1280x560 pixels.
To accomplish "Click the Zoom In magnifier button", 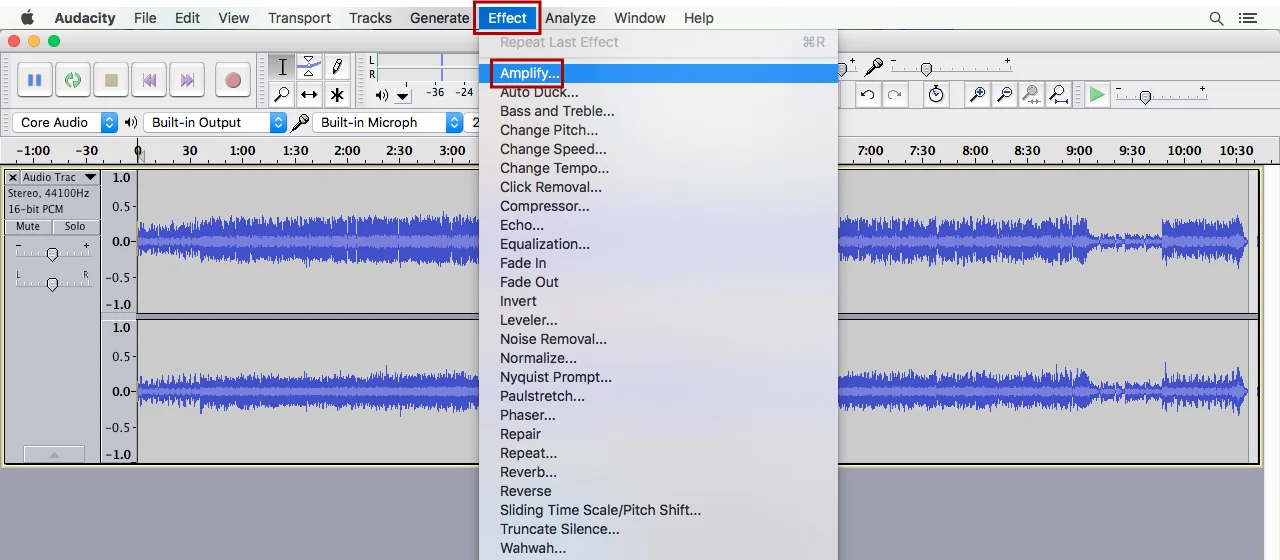I will click(978, 95).
